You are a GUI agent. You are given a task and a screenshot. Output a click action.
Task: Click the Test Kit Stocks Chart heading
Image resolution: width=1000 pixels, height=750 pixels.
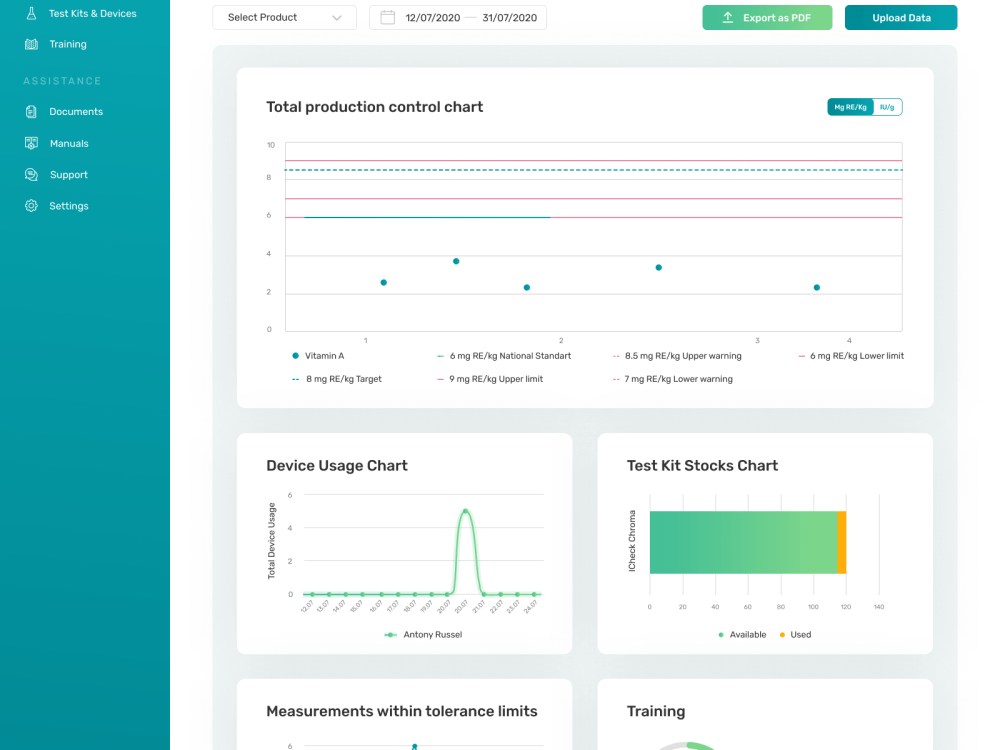[x=702, y=466]
